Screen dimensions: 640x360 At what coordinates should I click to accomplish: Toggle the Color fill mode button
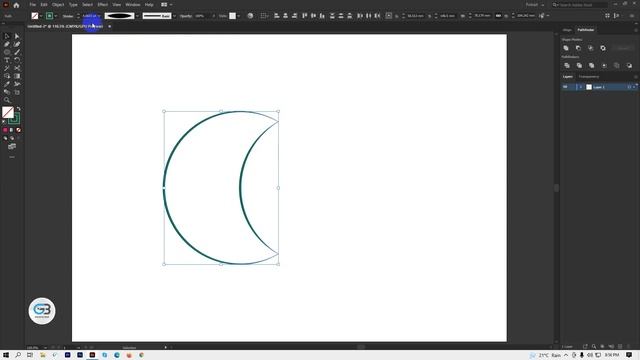pos(5,130)
